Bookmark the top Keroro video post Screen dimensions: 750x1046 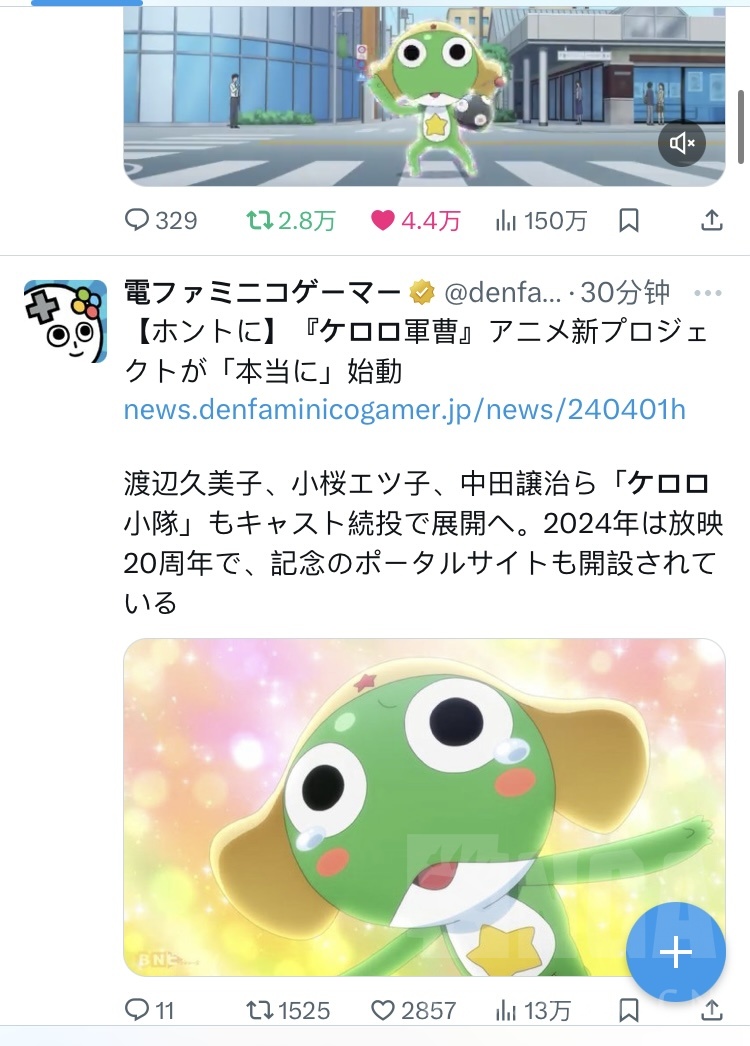tap(629, 220)
